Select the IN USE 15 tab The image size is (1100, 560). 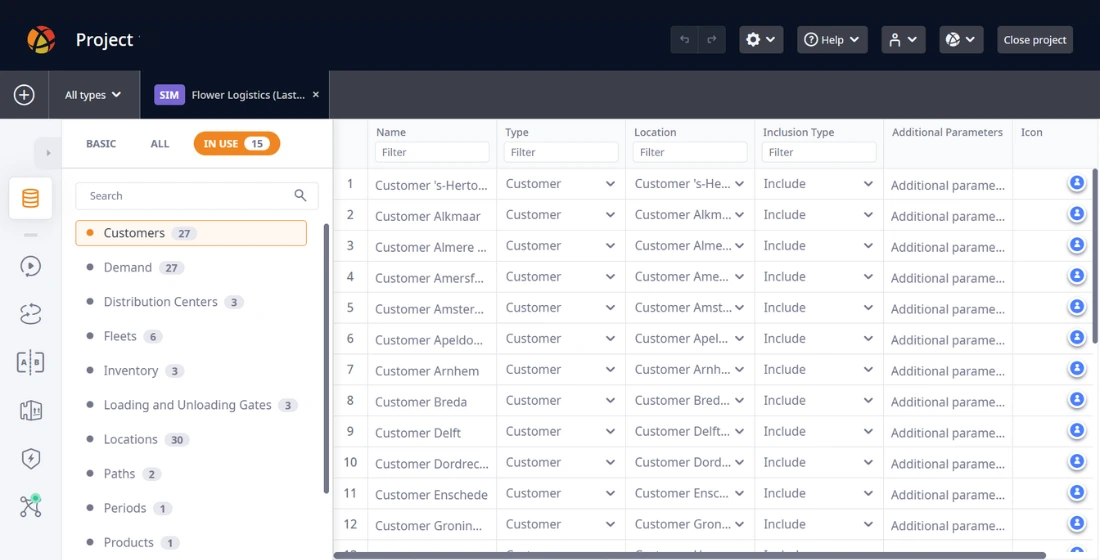pyautogui.click(x=236, y=144)
